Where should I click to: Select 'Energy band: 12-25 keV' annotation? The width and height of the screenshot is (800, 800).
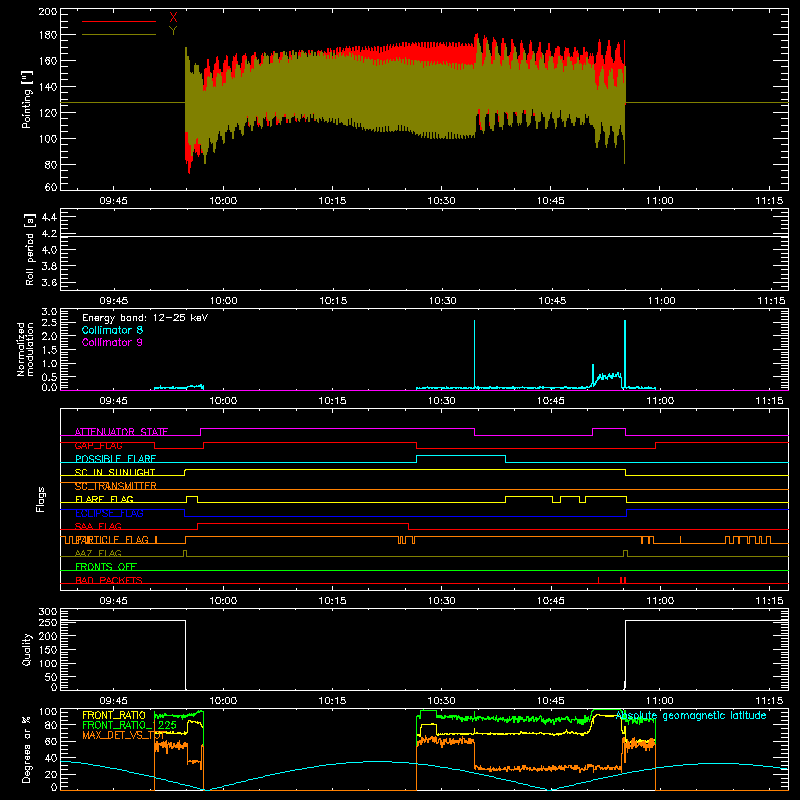click(x=145, y=318)
